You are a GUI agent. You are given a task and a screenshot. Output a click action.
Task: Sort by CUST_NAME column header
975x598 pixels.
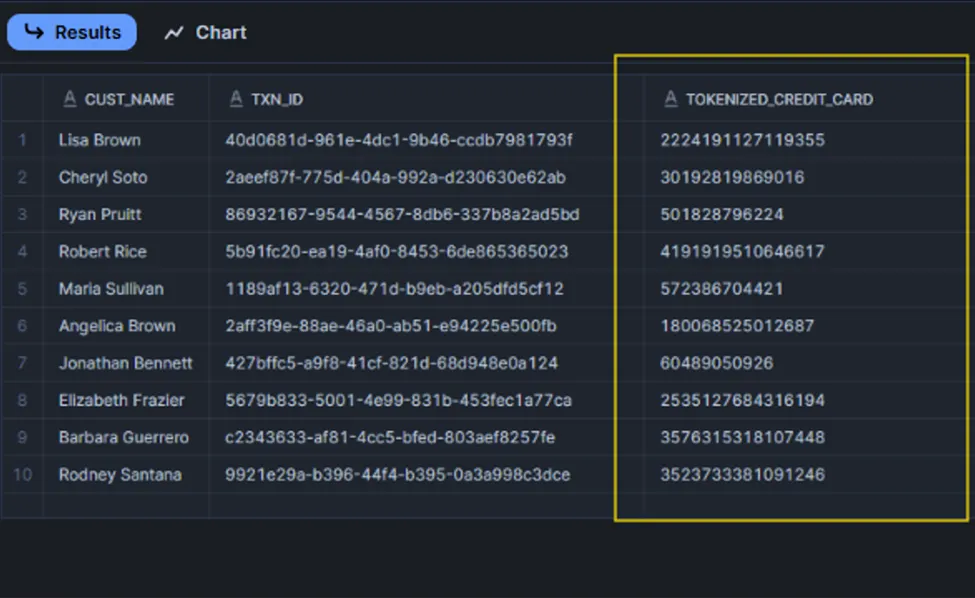click(129, 99)
